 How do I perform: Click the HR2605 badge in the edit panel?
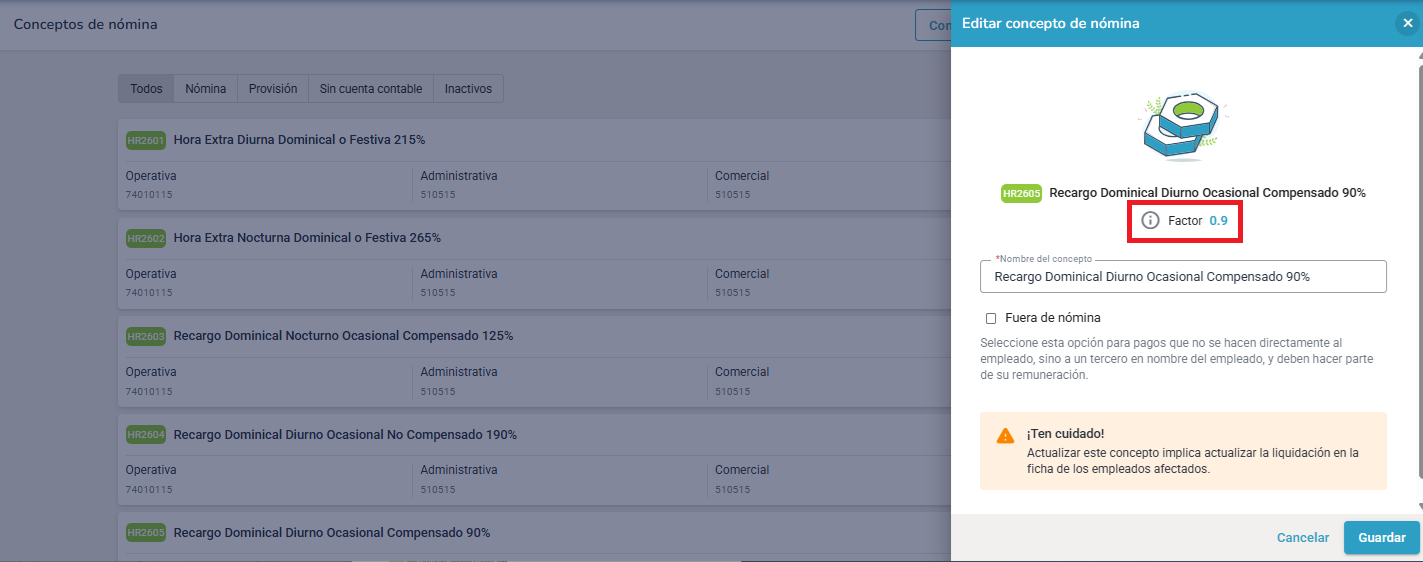click(x=1021, y=193)
